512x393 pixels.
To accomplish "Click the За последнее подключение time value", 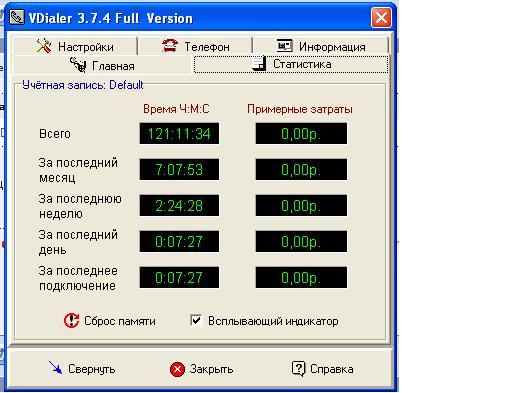I will tap(179, 277).
